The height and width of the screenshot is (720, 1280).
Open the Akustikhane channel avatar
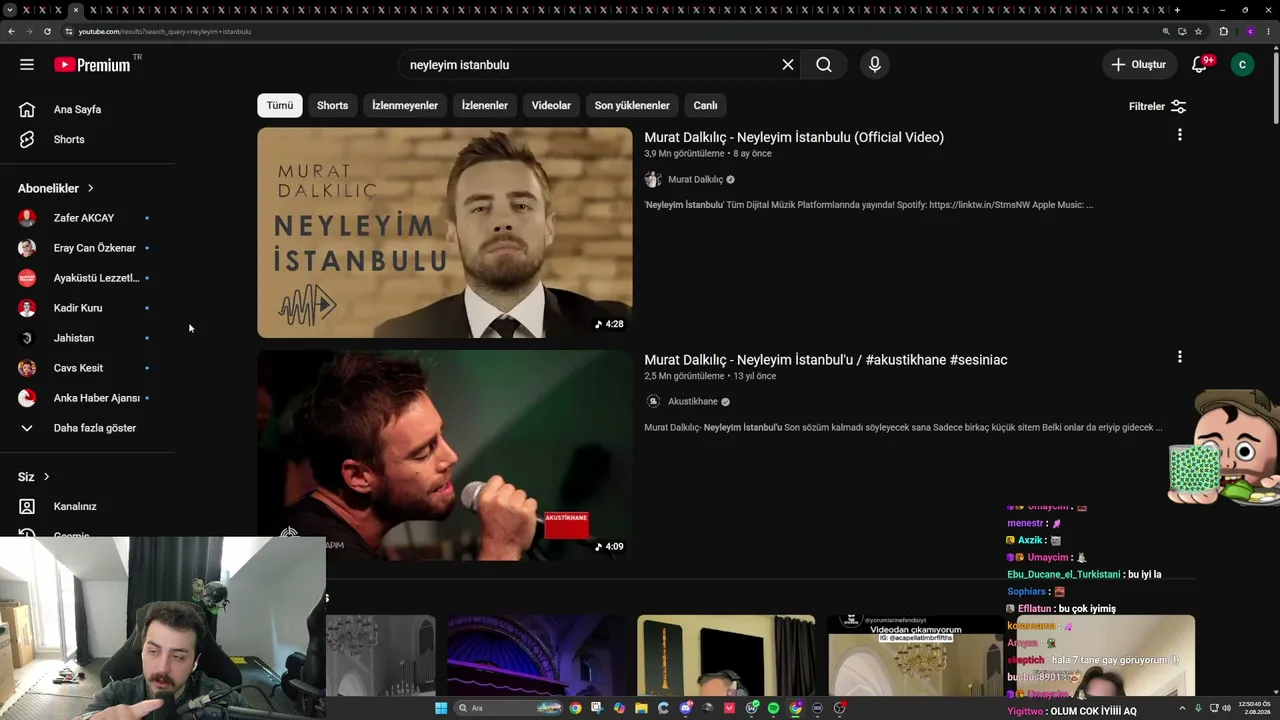click(x=653, y=402)
